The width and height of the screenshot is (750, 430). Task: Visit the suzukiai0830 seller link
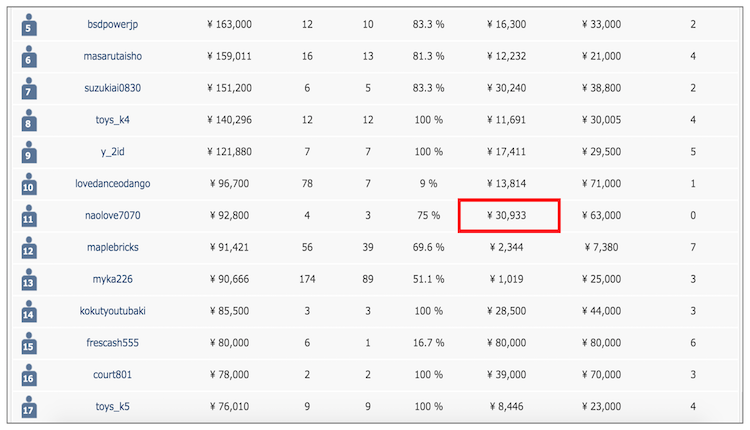pos(112,88)
